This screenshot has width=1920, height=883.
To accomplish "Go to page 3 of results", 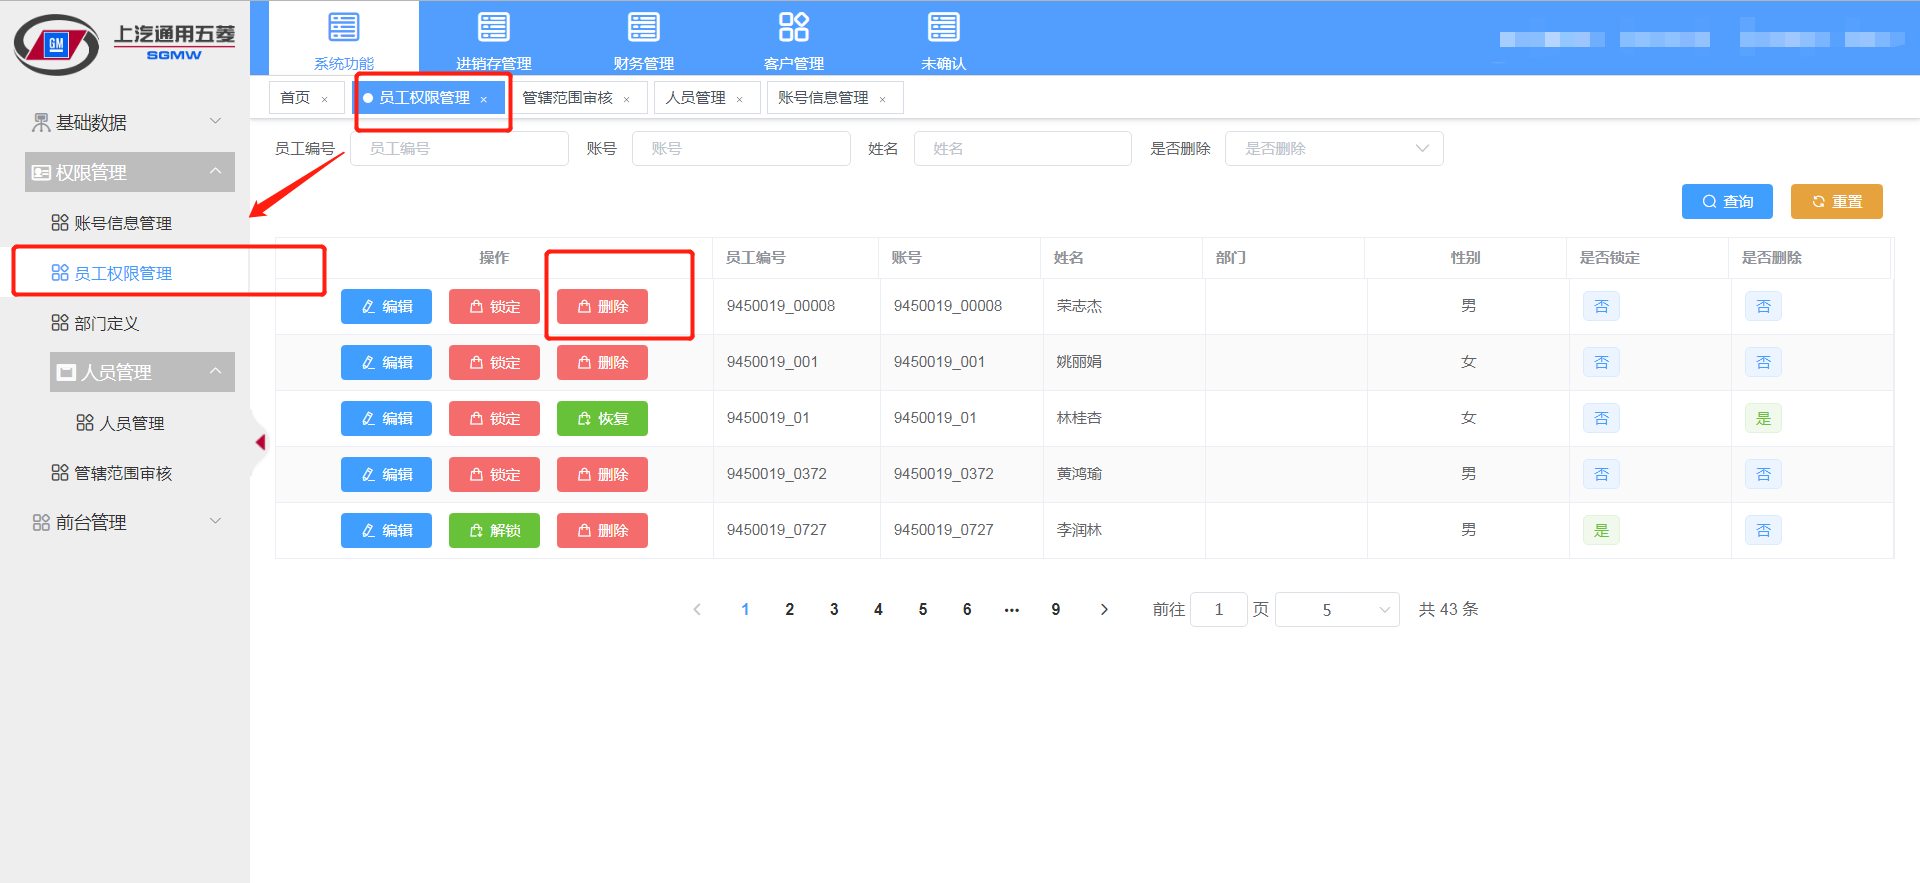I will pyautogui.click(x=834, y=609).
